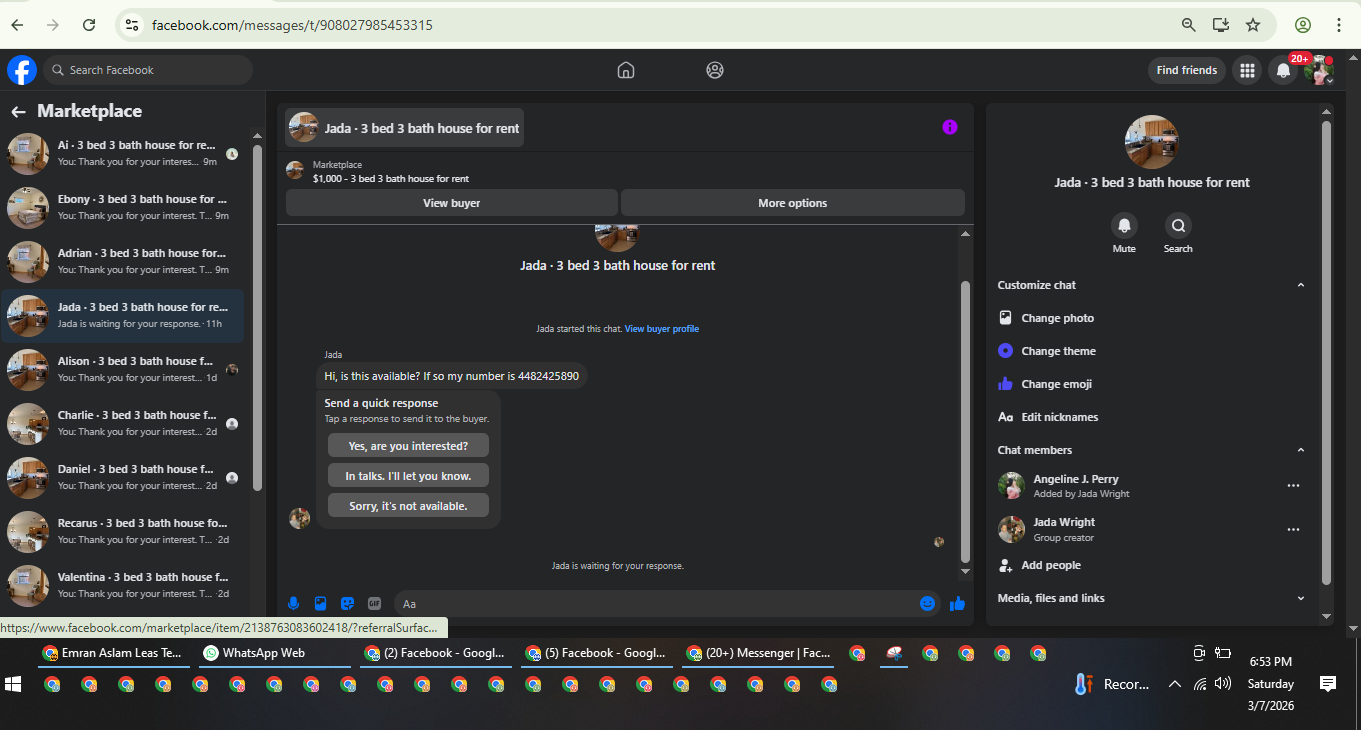
Task: Mute this conversation with bell
Action: click(1124, 225)
